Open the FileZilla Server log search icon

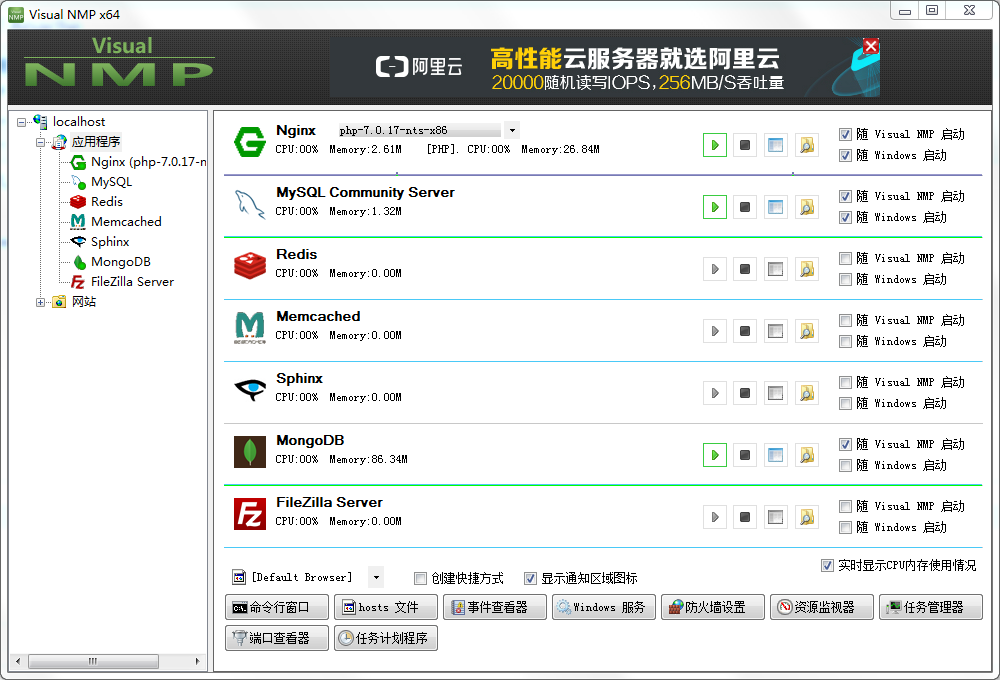807,517
